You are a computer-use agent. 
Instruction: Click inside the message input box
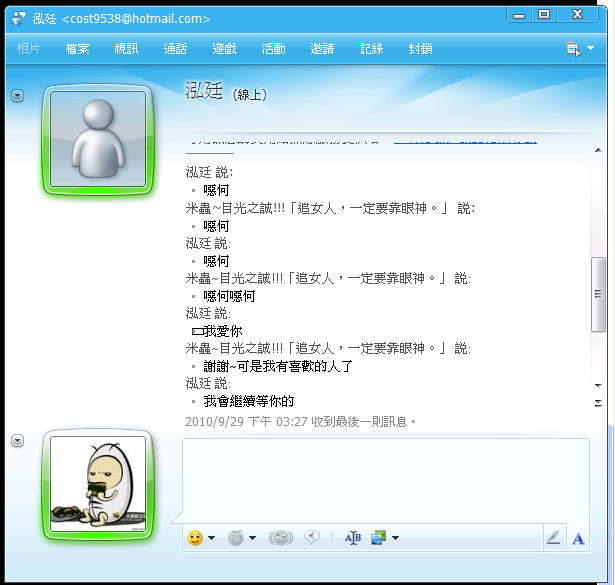tap(386, 480)
